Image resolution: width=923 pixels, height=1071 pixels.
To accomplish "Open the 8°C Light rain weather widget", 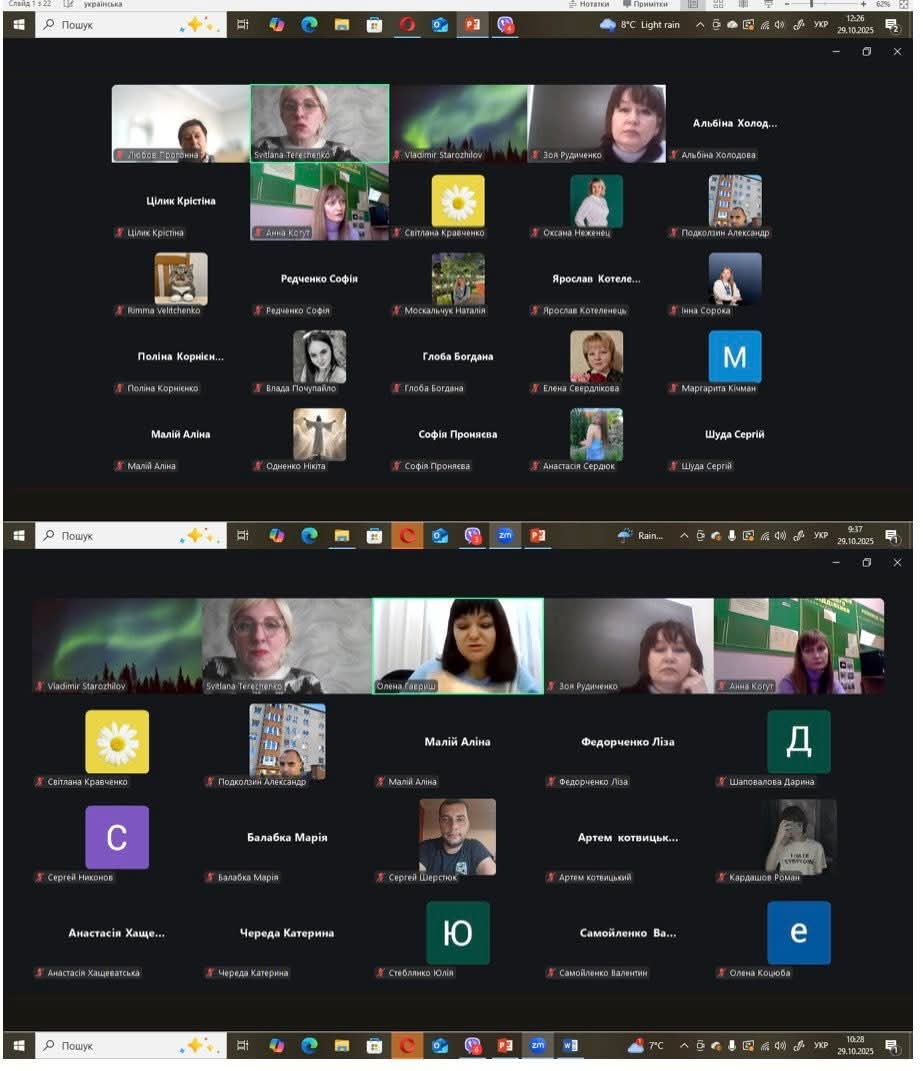I will pyautogui.click(x=640, y=25).
